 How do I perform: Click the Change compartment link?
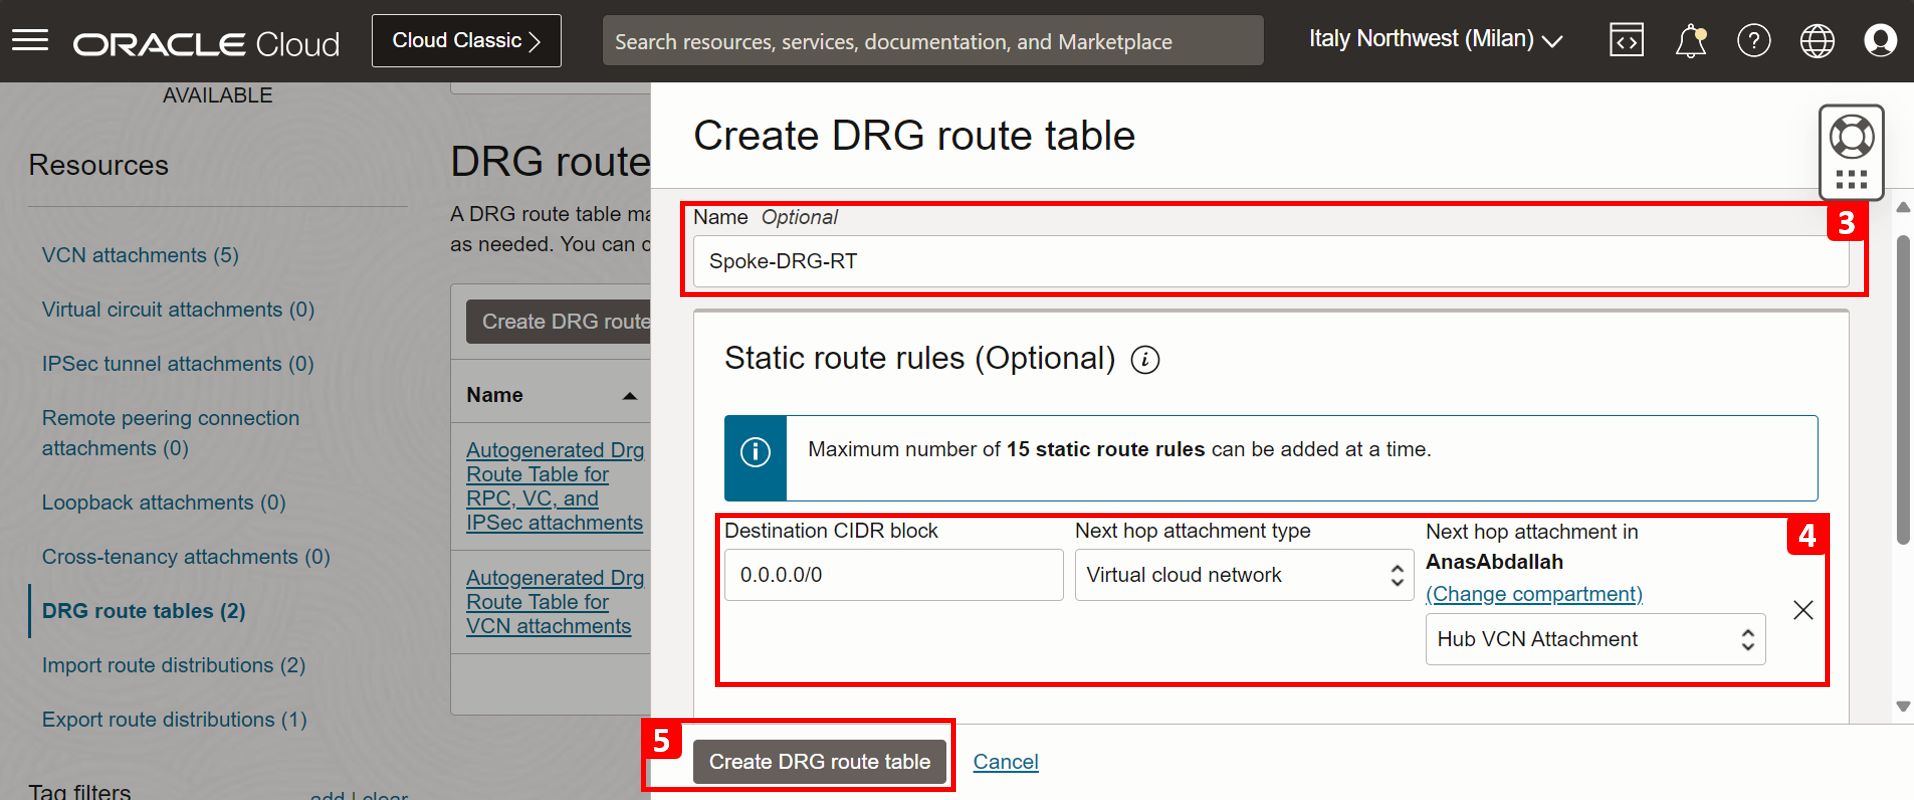pos(1534,594)
